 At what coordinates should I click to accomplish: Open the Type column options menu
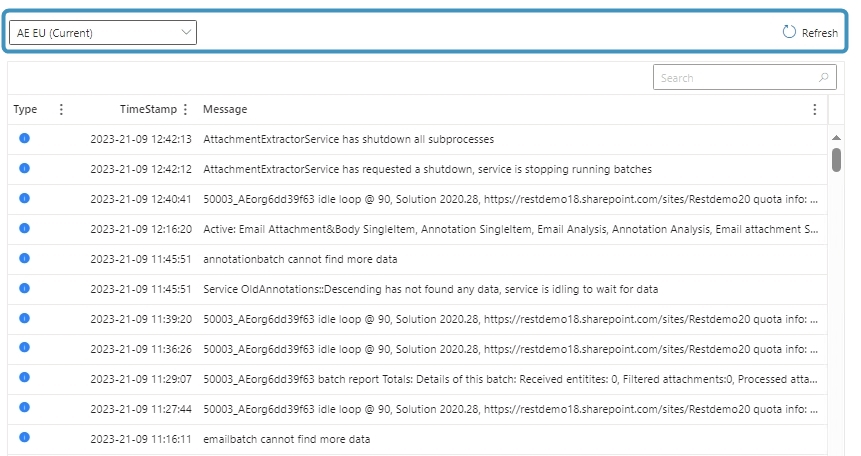click(61, 109)
